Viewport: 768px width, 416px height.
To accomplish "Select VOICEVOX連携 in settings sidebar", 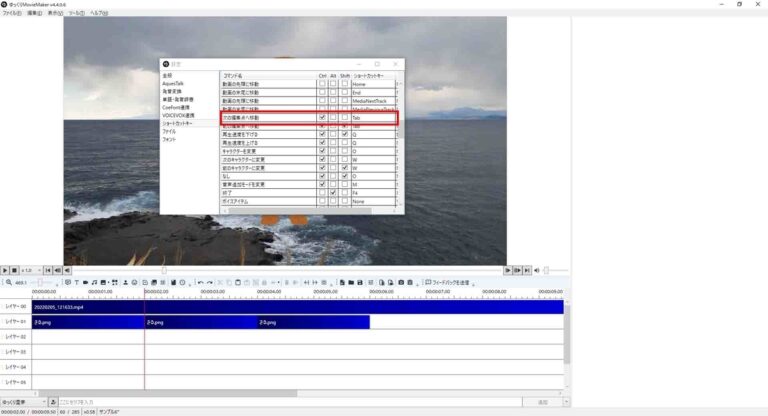I will 179,116.
